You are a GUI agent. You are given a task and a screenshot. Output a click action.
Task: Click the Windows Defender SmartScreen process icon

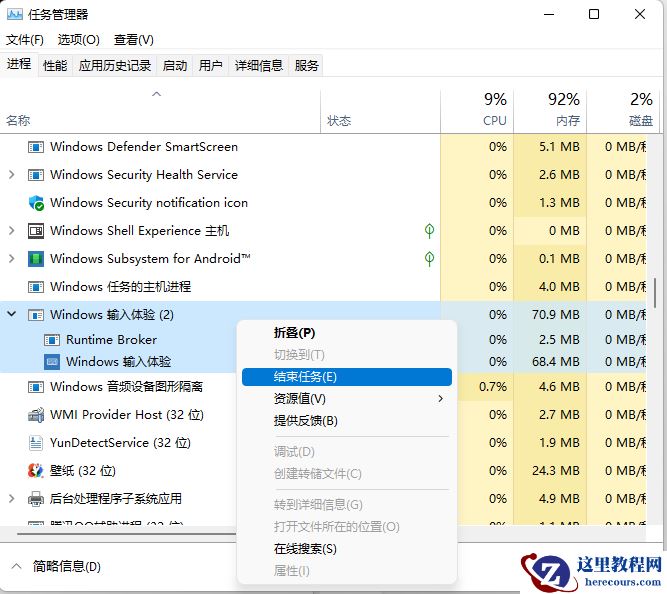pyautogui.click(x=36, y=147)
